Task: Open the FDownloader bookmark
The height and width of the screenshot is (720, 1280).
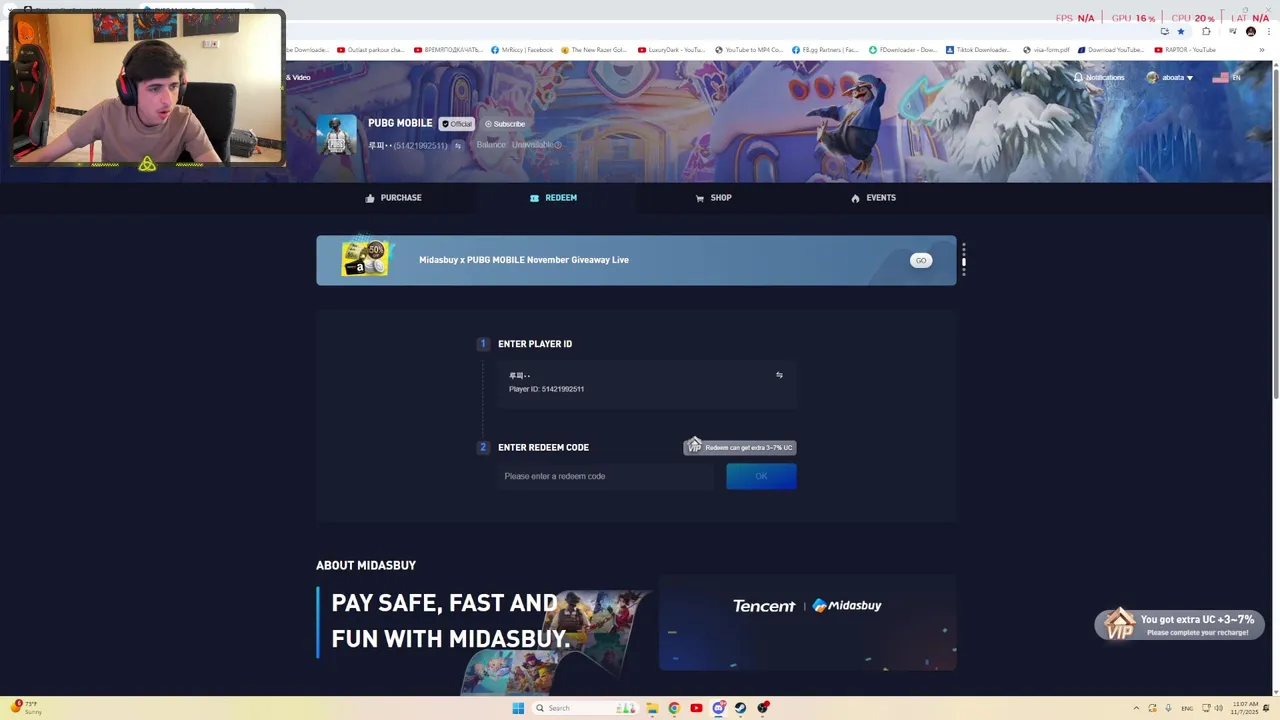Action: (x=903, y=50)
